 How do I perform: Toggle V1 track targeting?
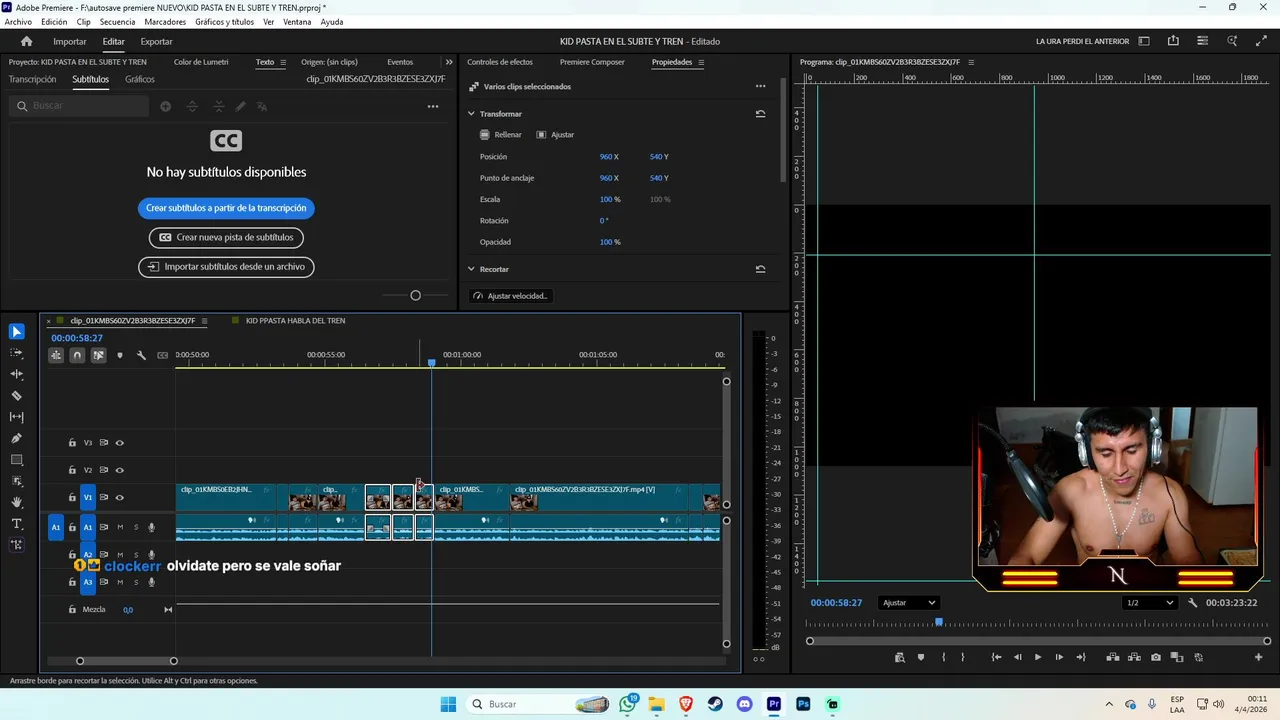[x=88, y=497]
